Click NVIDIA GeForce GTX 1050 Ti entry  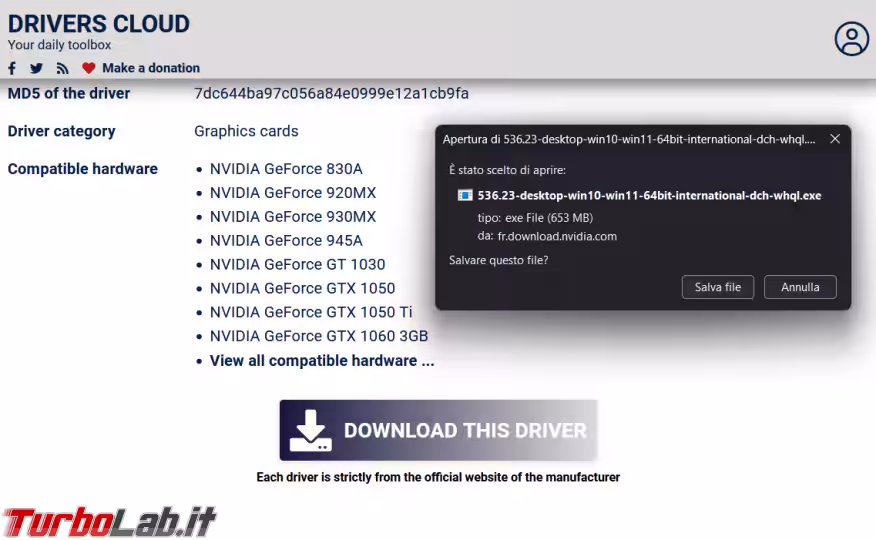[311, 312]
